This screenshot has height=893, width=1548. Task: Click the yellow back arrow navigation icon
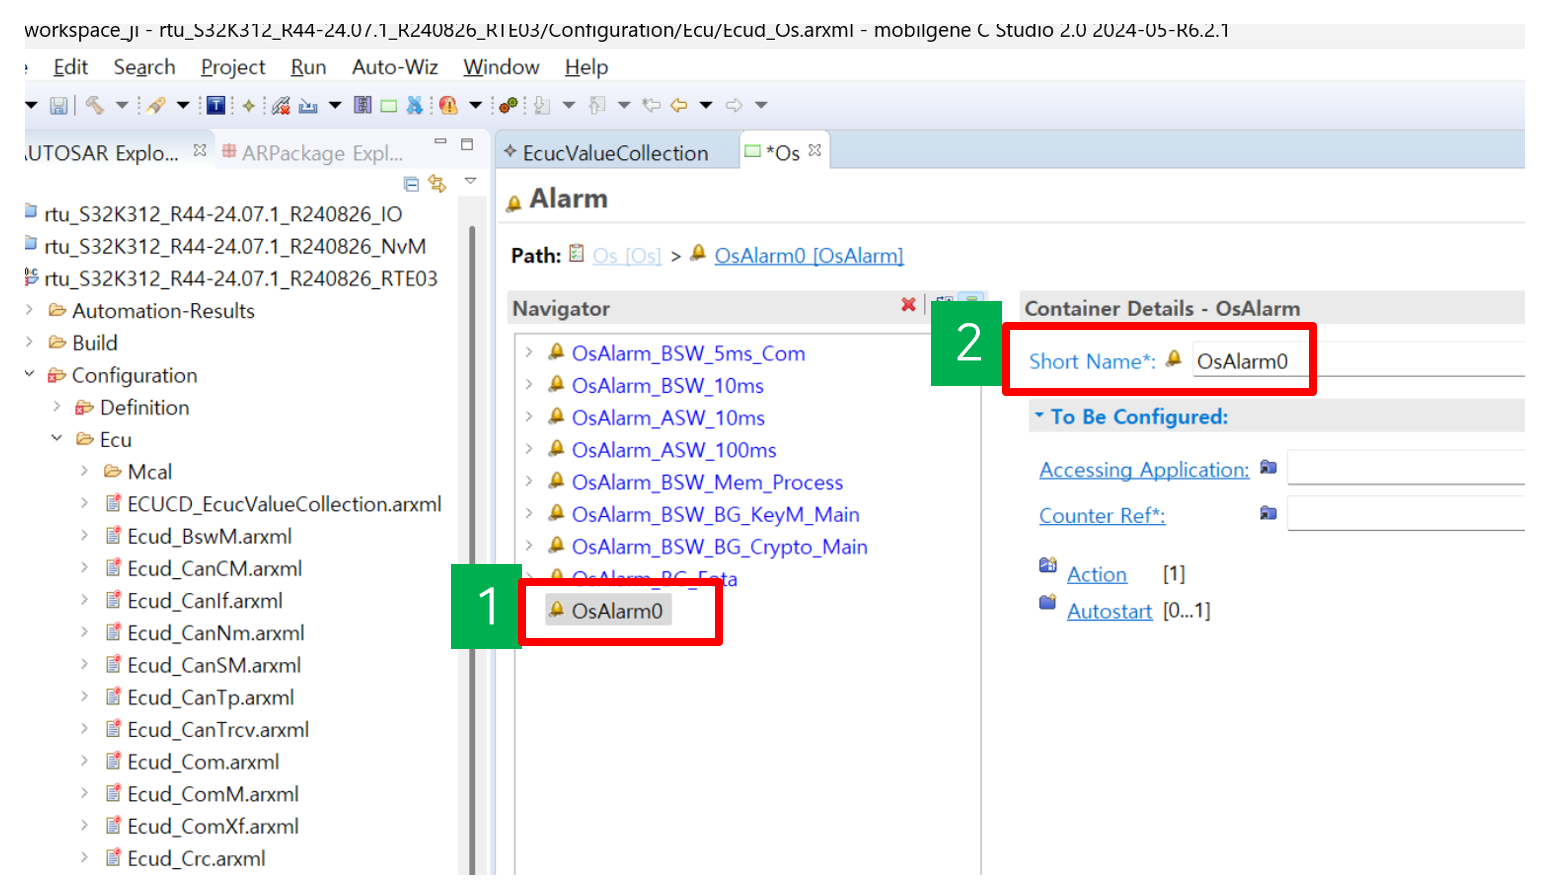[x=679, y=105]
